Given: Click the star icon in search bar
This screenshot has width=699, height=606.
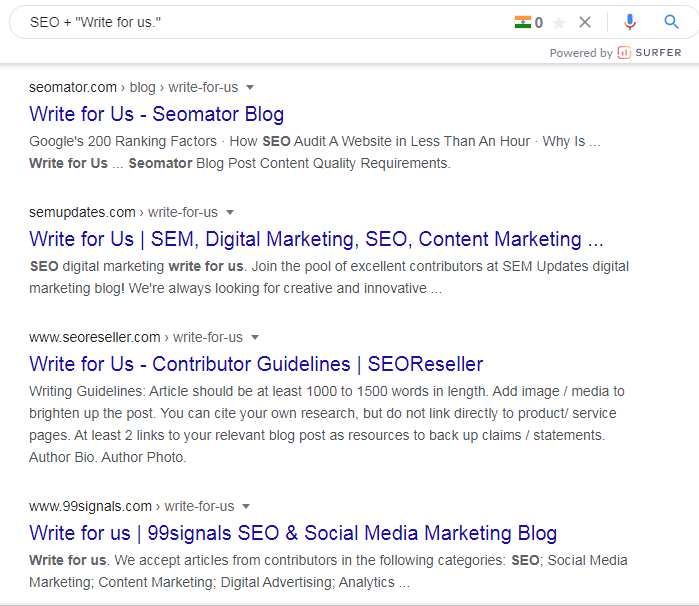Looking at the screenshot, I should pos(559,22).
